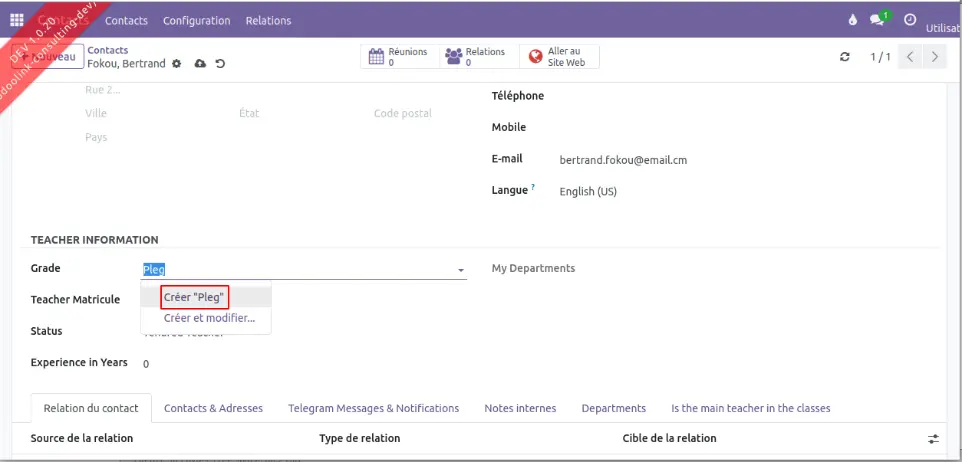Choose 'Créer et modifier...' option
The image size is (962, 462).
click(209, 318)
